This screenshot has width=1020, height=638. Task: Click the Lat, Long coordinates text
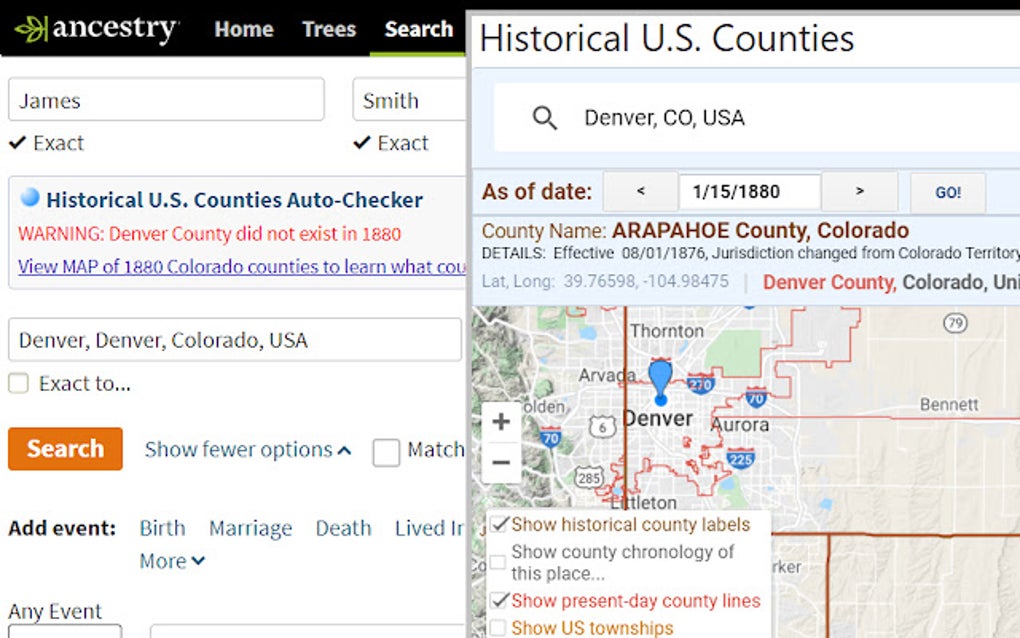605,282
